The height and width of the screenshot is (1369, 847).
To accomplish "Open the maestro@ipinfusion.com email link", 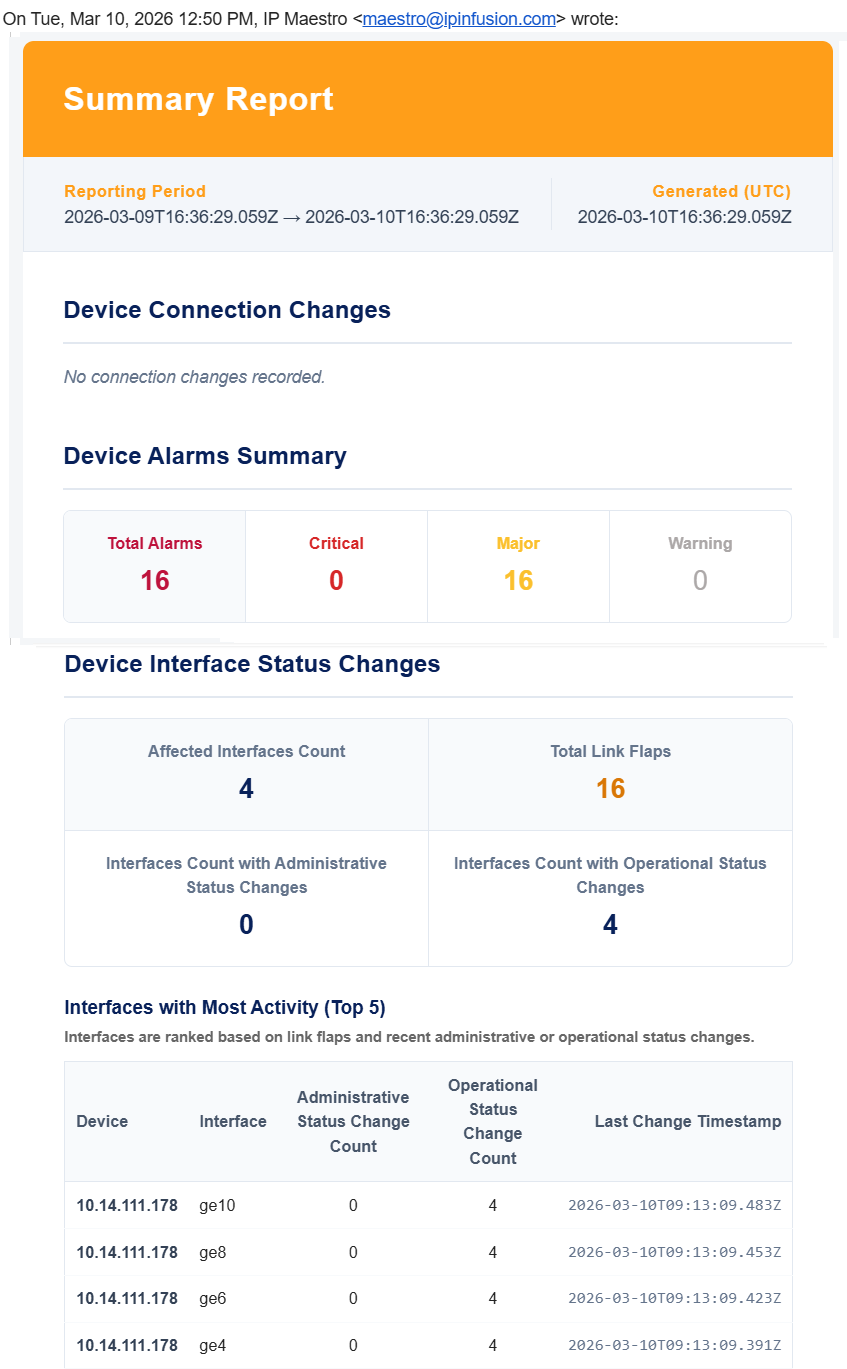I will [x=459, y=19].
